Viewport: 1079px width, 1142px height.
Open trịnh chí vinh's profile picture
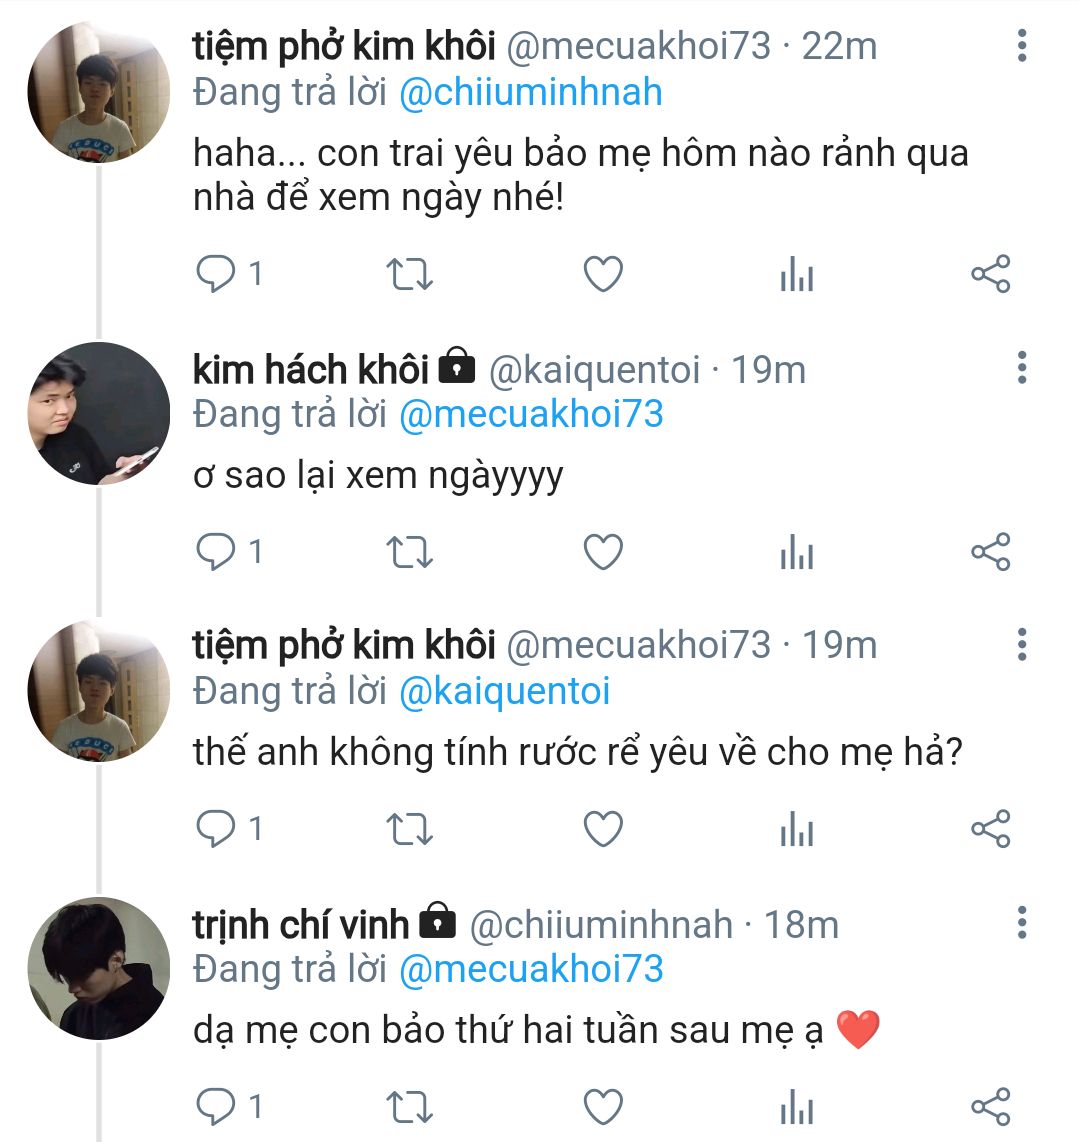tap(98, 968)
